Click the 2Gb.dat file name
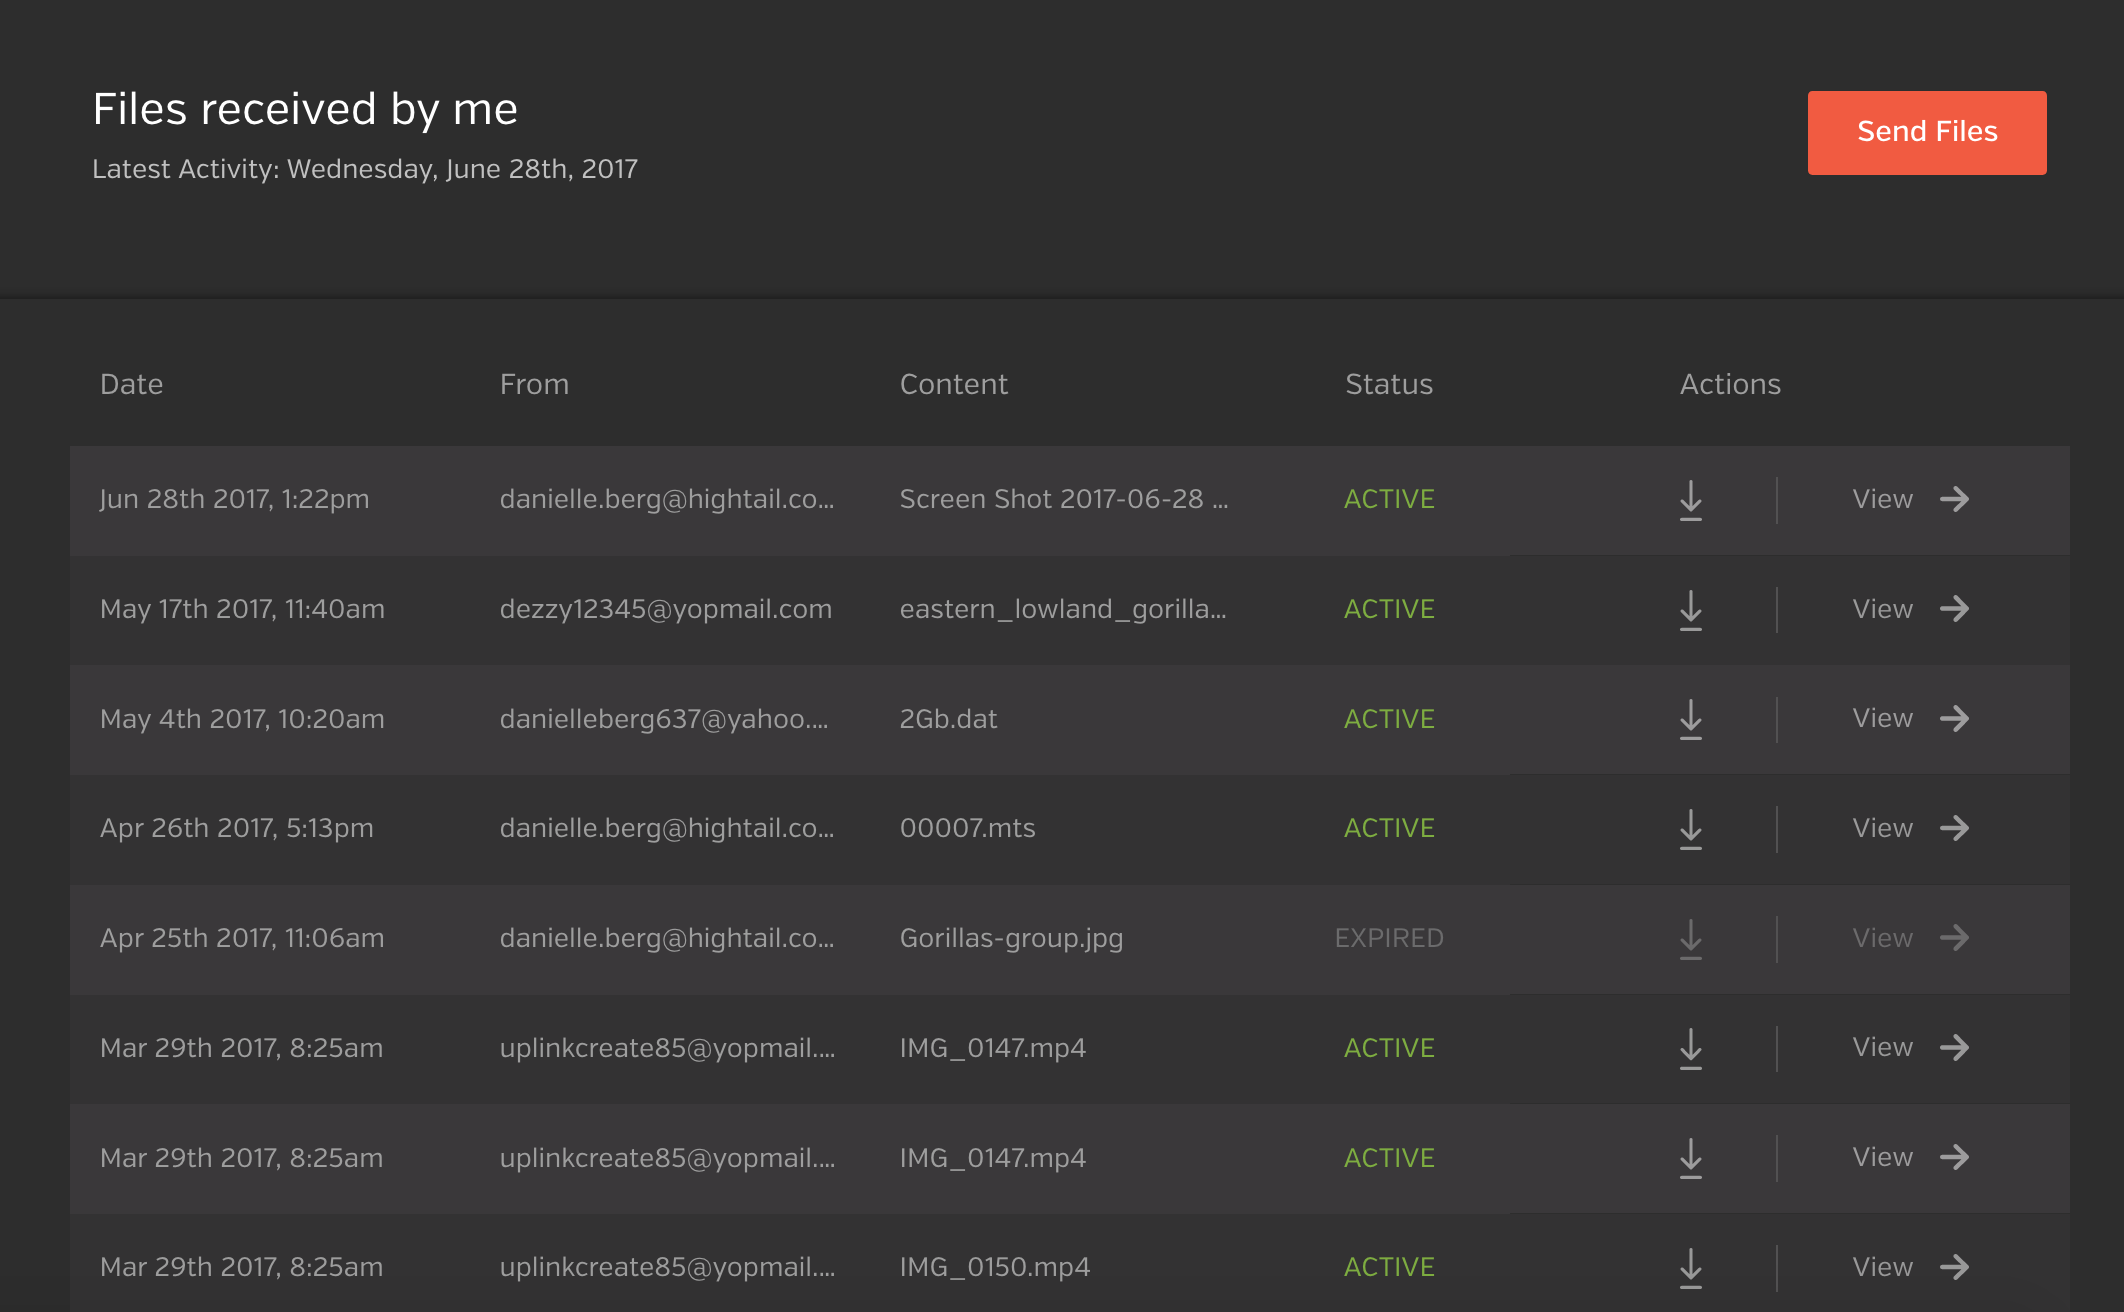The image size is (2124, 1312). [x=948, y=719]
